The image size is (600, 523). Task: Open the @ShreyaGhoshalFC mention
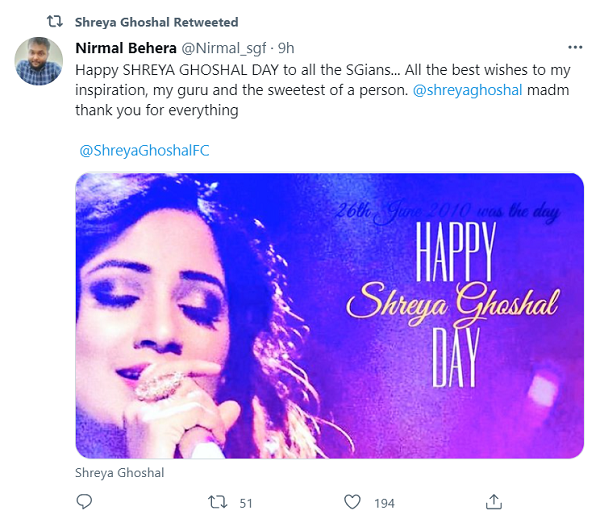coord(144,150)
